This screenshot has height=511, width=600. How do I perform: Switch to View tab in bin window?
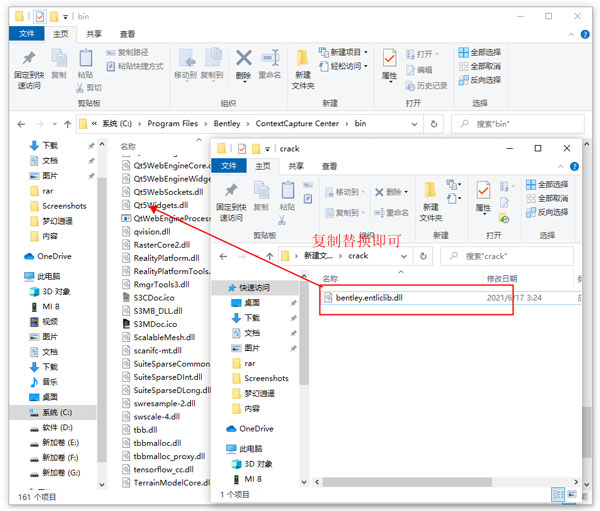coord(127,34)
